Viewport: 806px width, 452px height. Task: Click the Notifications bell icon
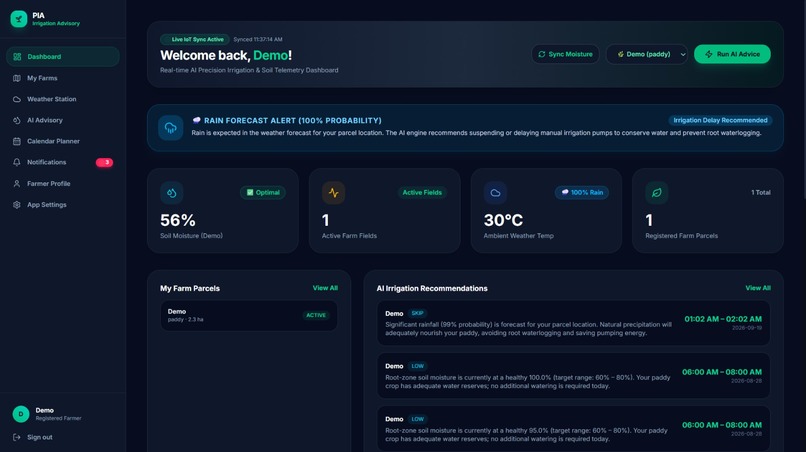click(x=17, y=162)
